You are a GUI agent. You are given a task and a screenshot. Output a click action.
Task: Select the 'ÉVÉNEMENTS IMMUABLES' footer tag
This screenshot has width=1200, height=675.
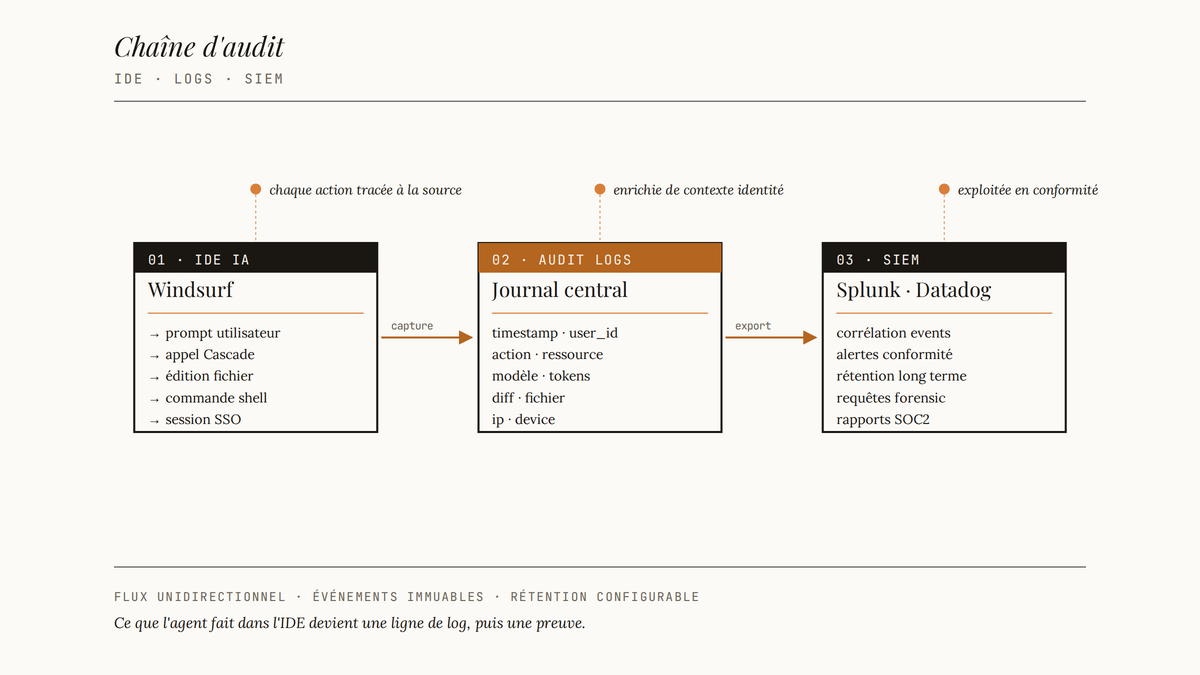coord(398,597)
